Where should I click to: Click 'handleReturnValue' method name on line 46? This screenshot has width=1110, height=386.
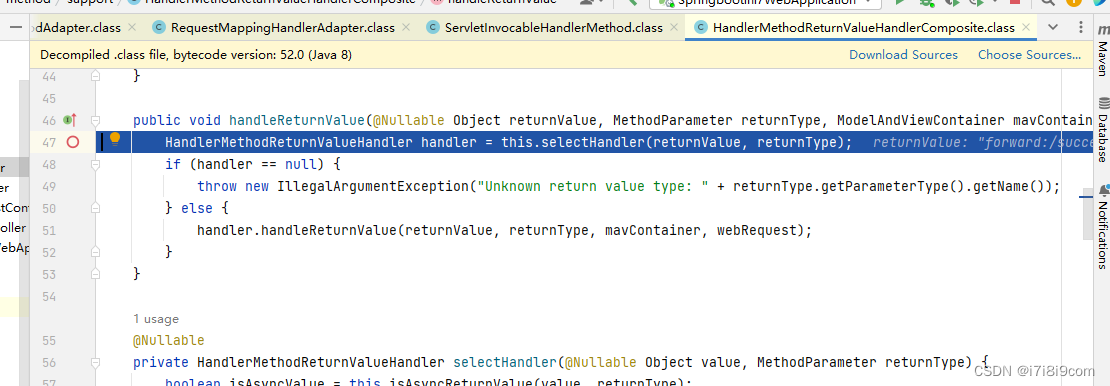point(297,120)
